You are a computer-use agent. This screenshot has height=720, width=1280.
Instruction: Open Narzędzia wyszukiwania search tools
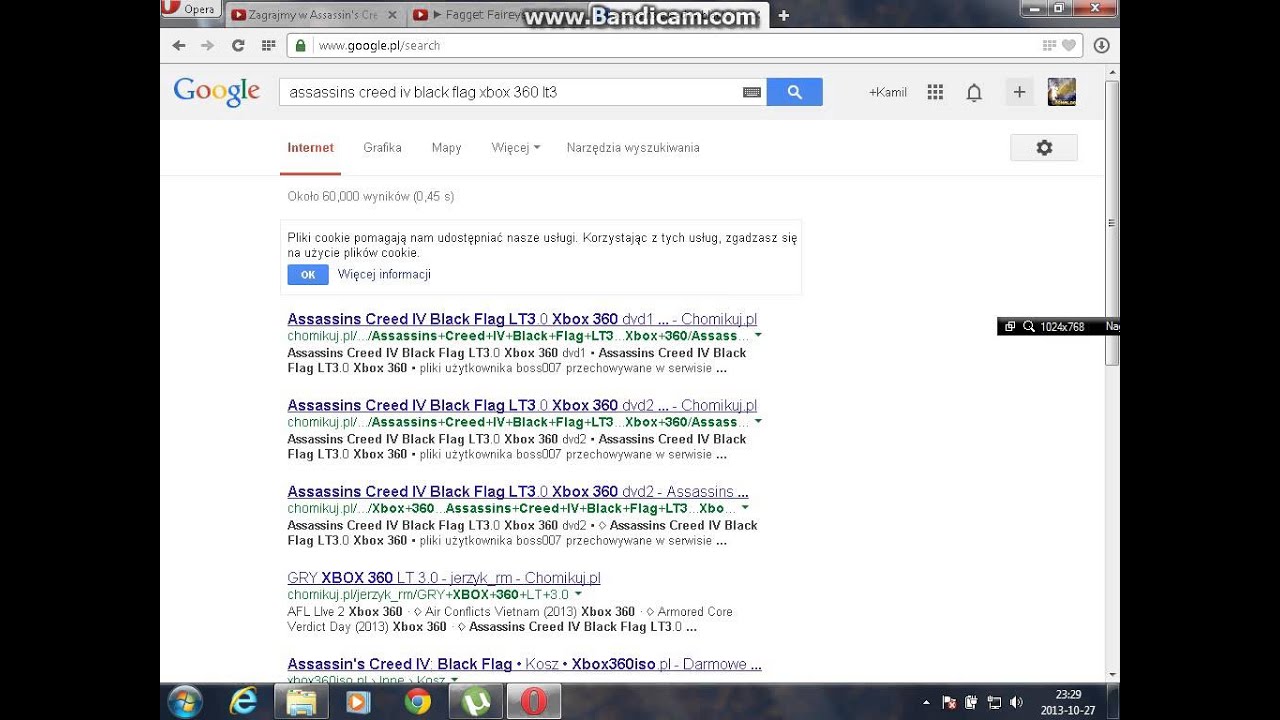[x=633, y=148]
